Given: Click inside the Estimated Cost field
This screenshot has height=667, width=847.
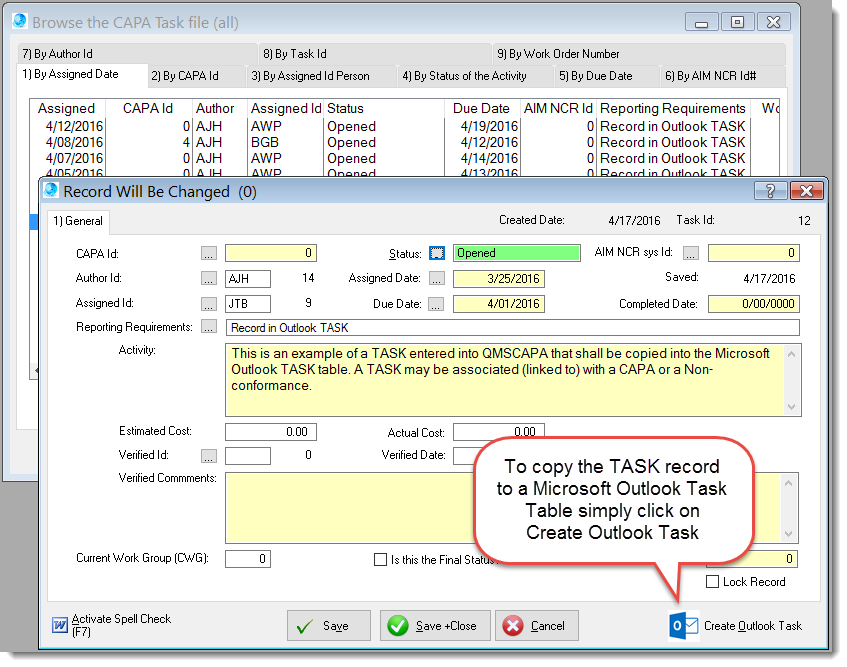Looking at the screenshot, I should tap(270, 433).
